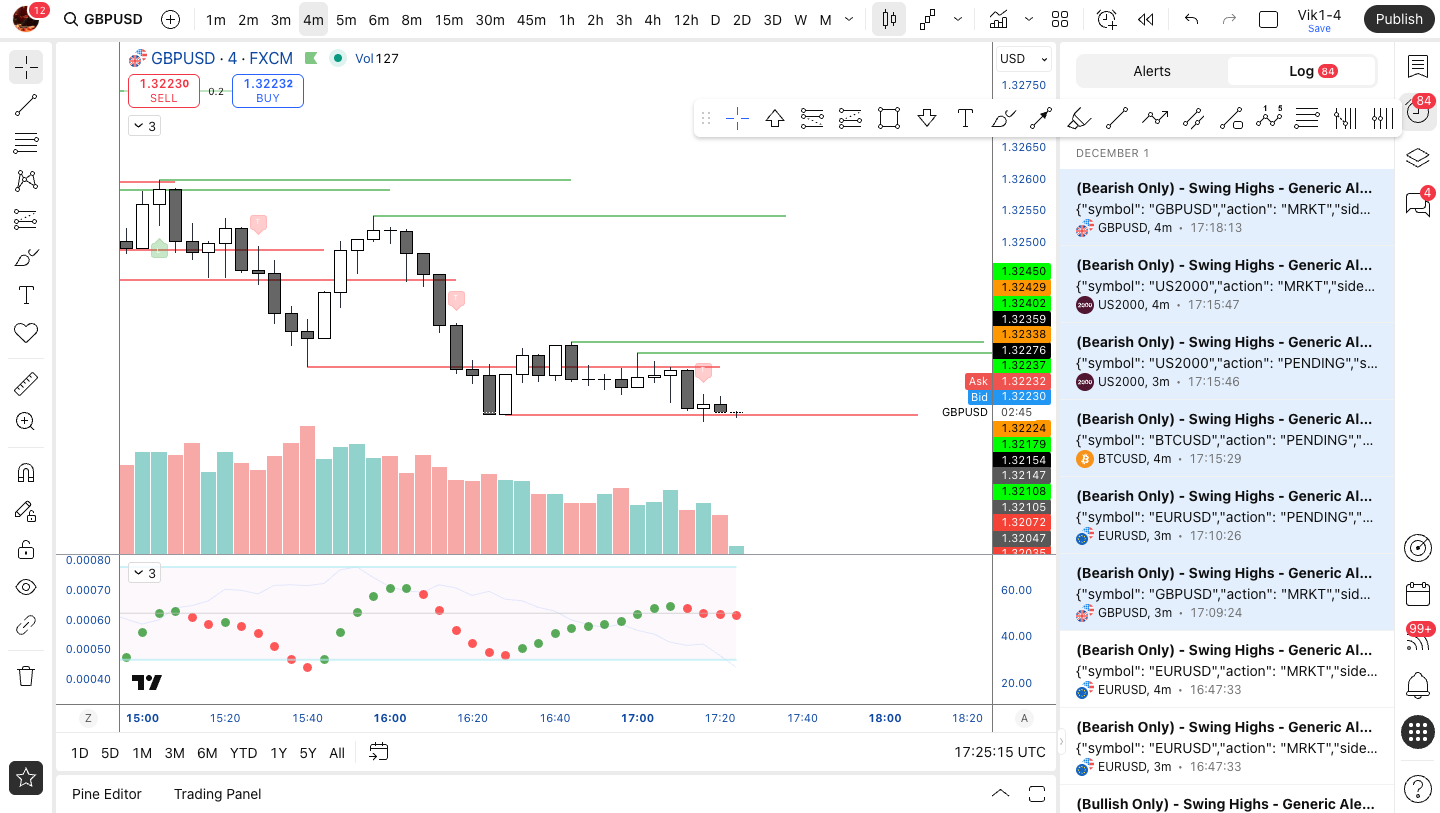The image size is (1440, 813).
Task: Open the help question mark icon
Action: [x=1418, y=789]
